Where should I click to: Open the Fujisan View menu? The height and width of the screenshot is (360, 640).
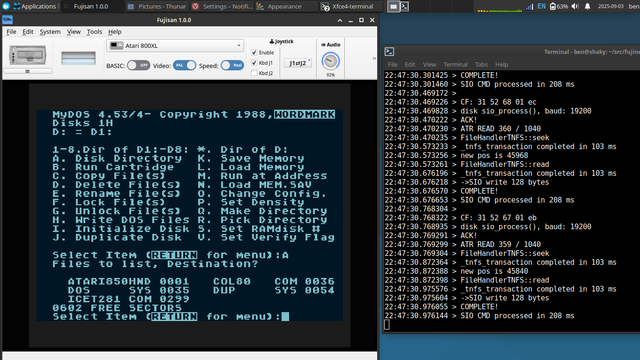(x=74, y=32)
